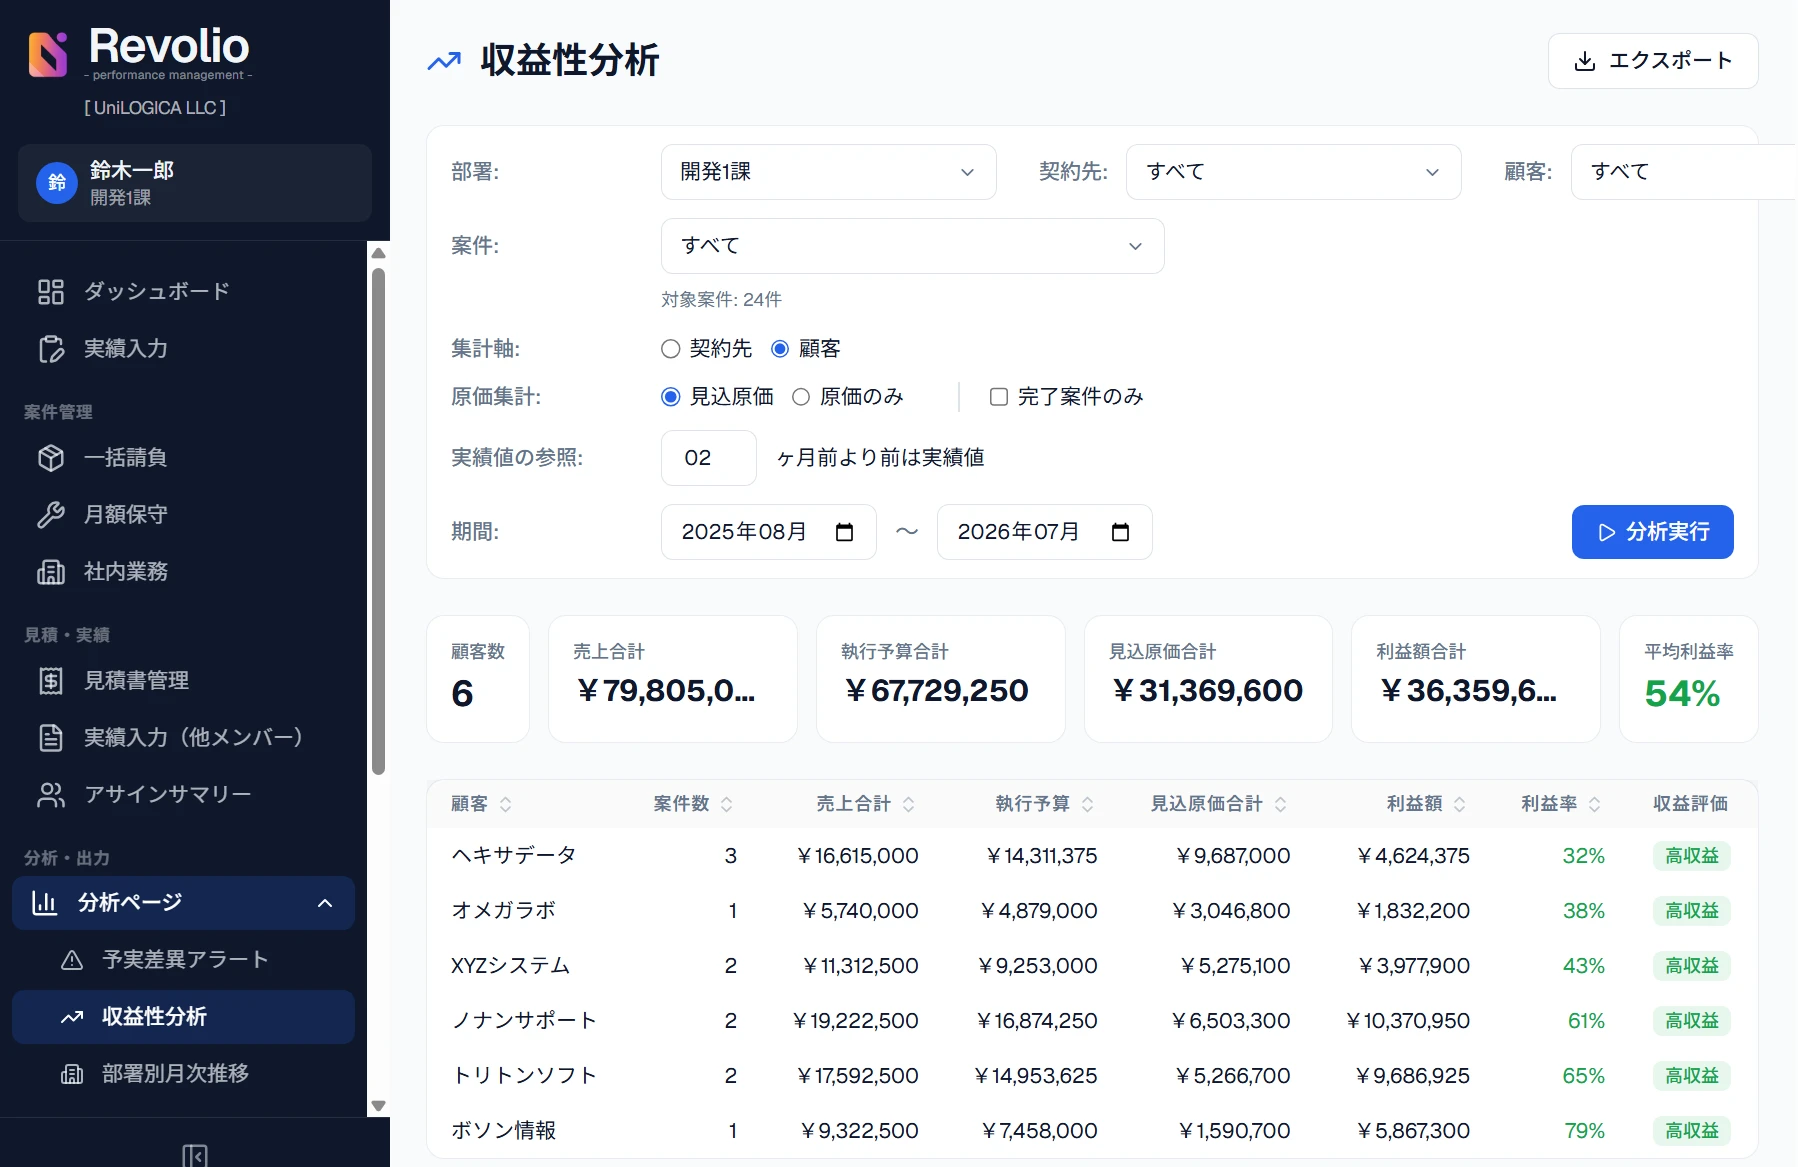The height and width of the screenshot is (1167, 1798).
Task: Click the 分析ページ bar chart icon
Action: [44, 903]
